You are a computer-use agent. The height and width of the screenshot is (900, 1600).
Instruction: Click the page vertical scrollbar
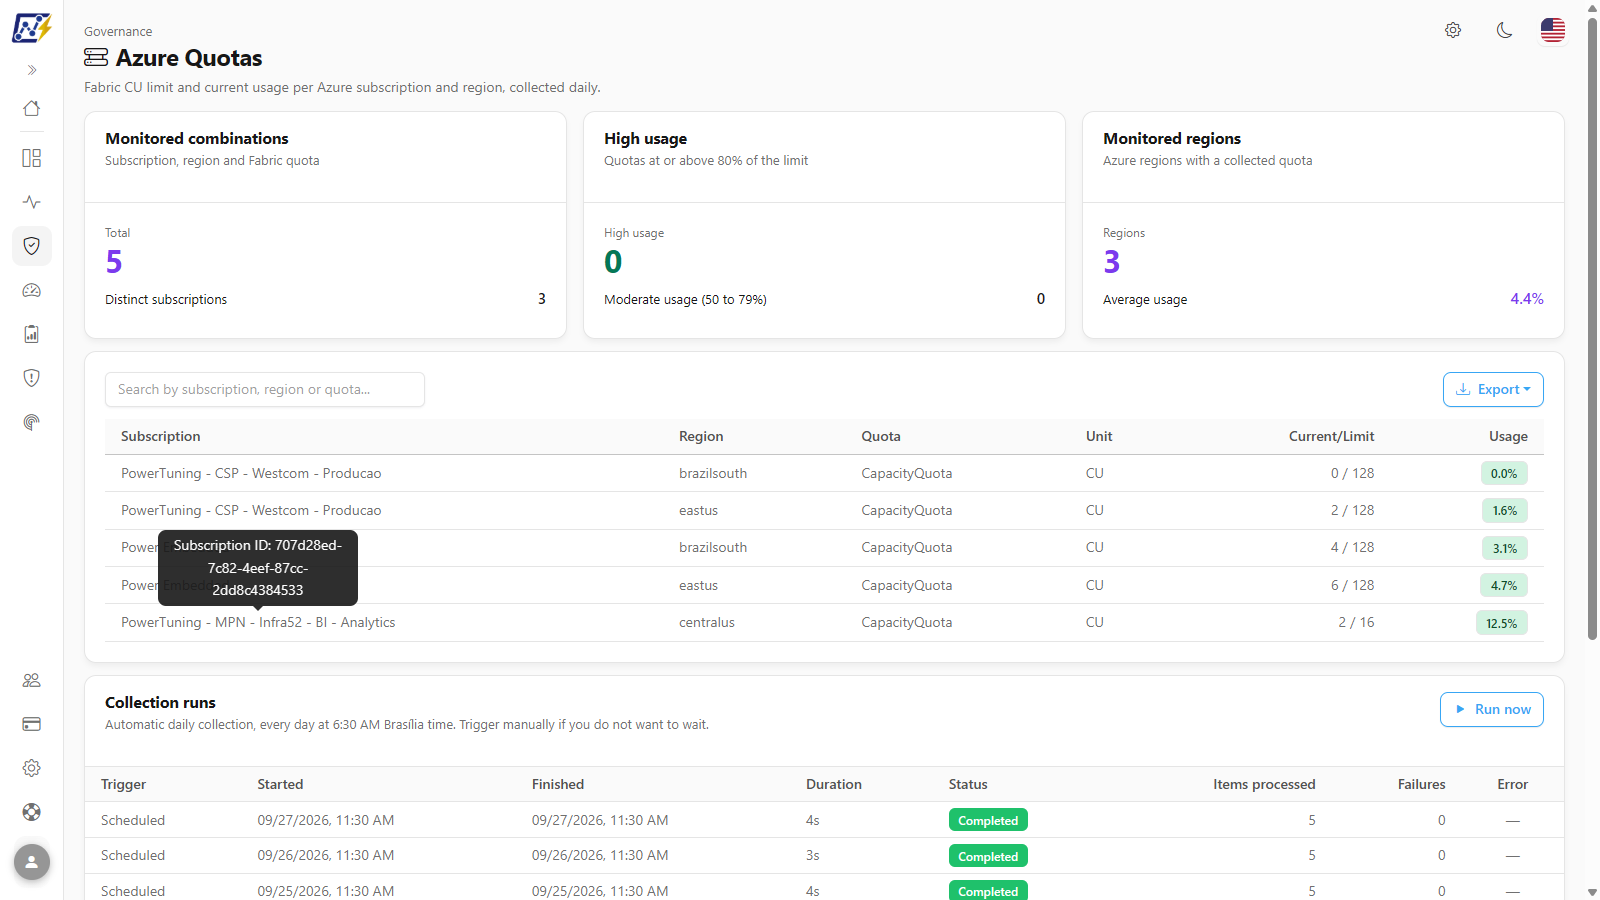(1592, 330)
